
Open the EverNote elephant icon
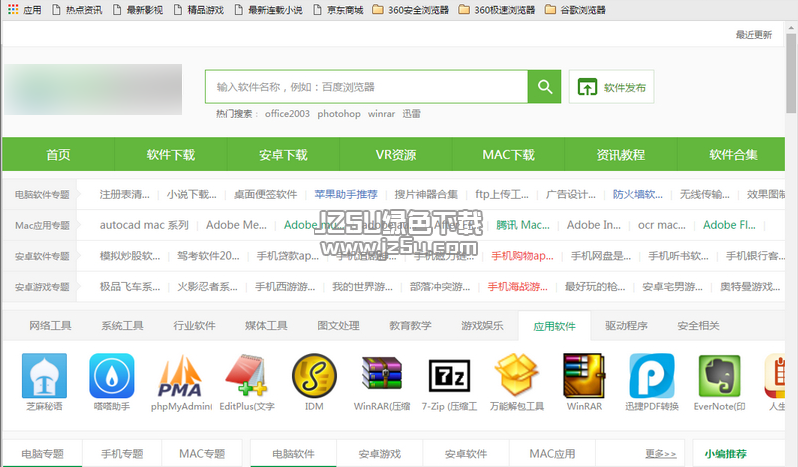click(x=719, y=376)
